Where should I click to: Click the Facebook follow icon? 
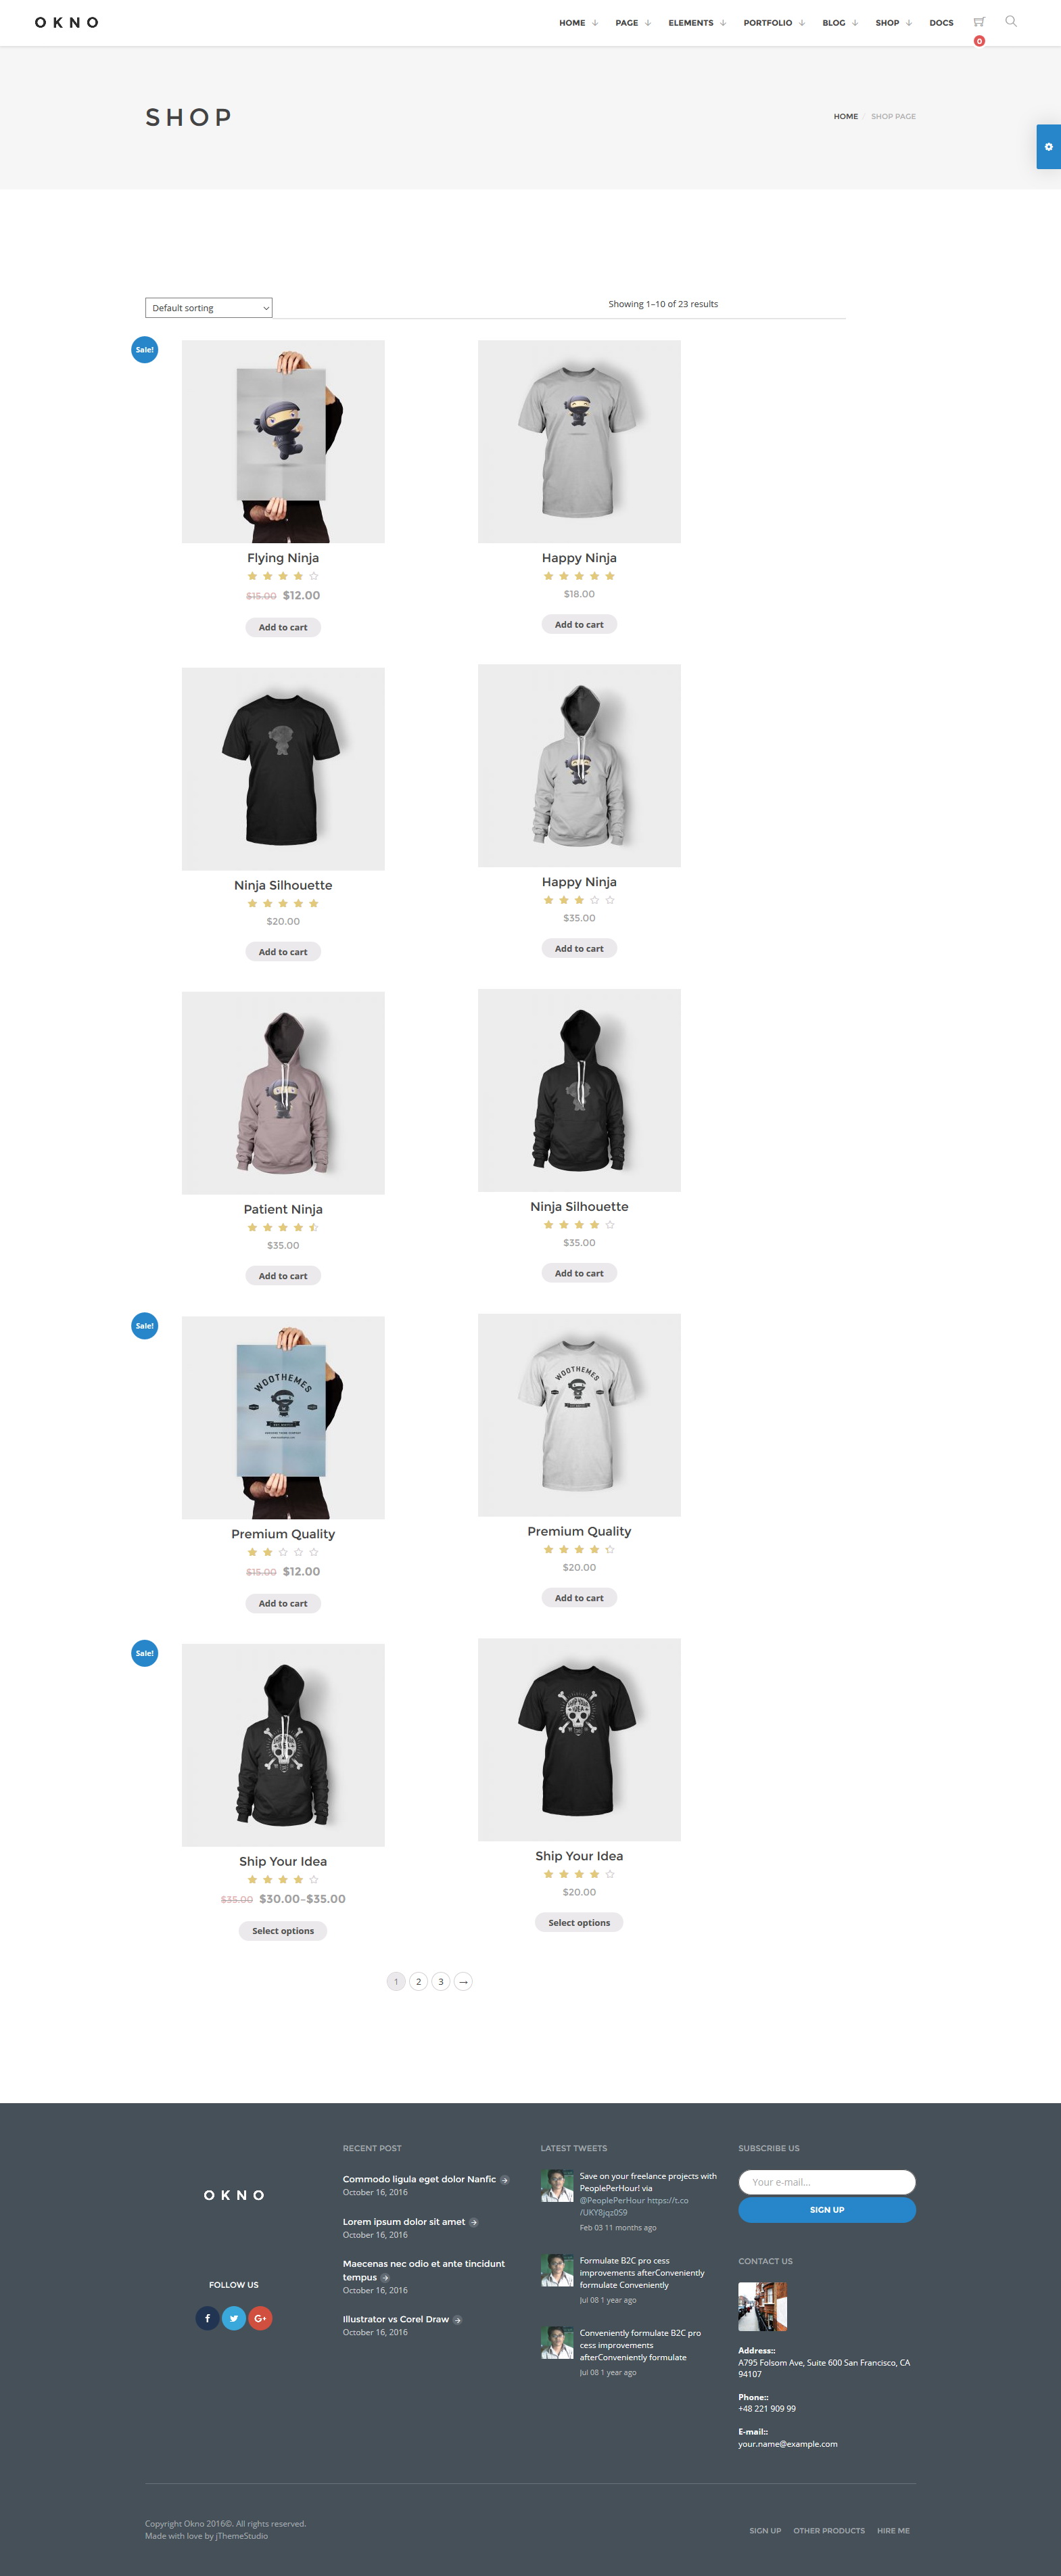click(207, 2318)
